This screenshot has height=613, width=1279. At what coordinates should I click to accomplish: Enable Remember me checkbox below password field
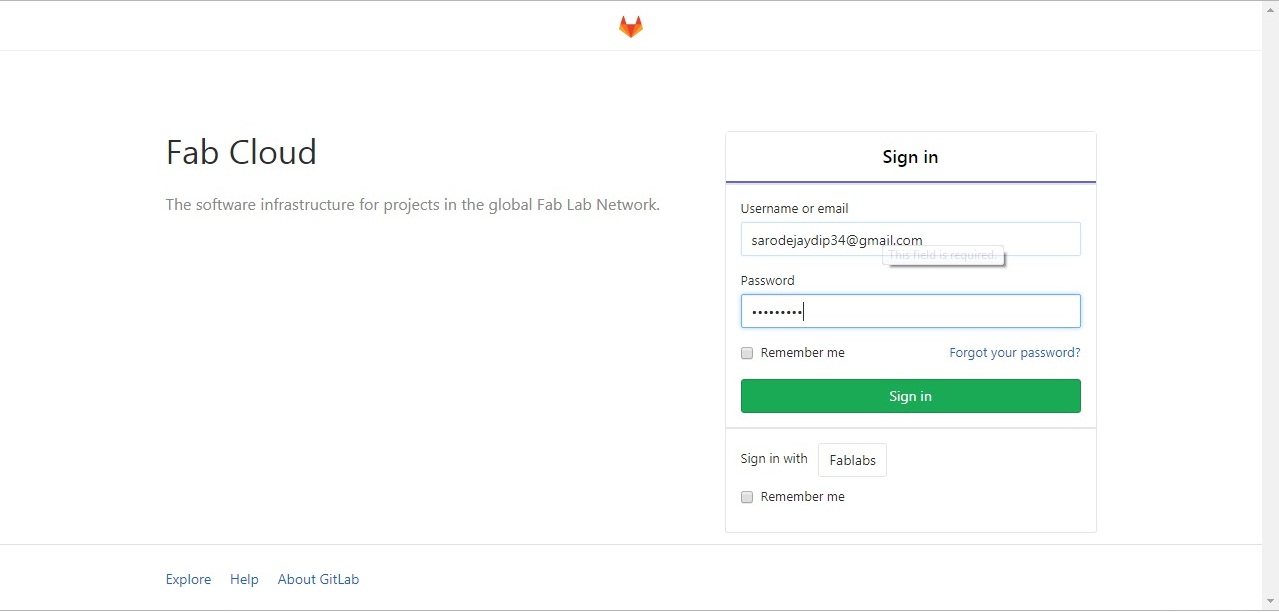pyautogui.click(x=747, y=353)
